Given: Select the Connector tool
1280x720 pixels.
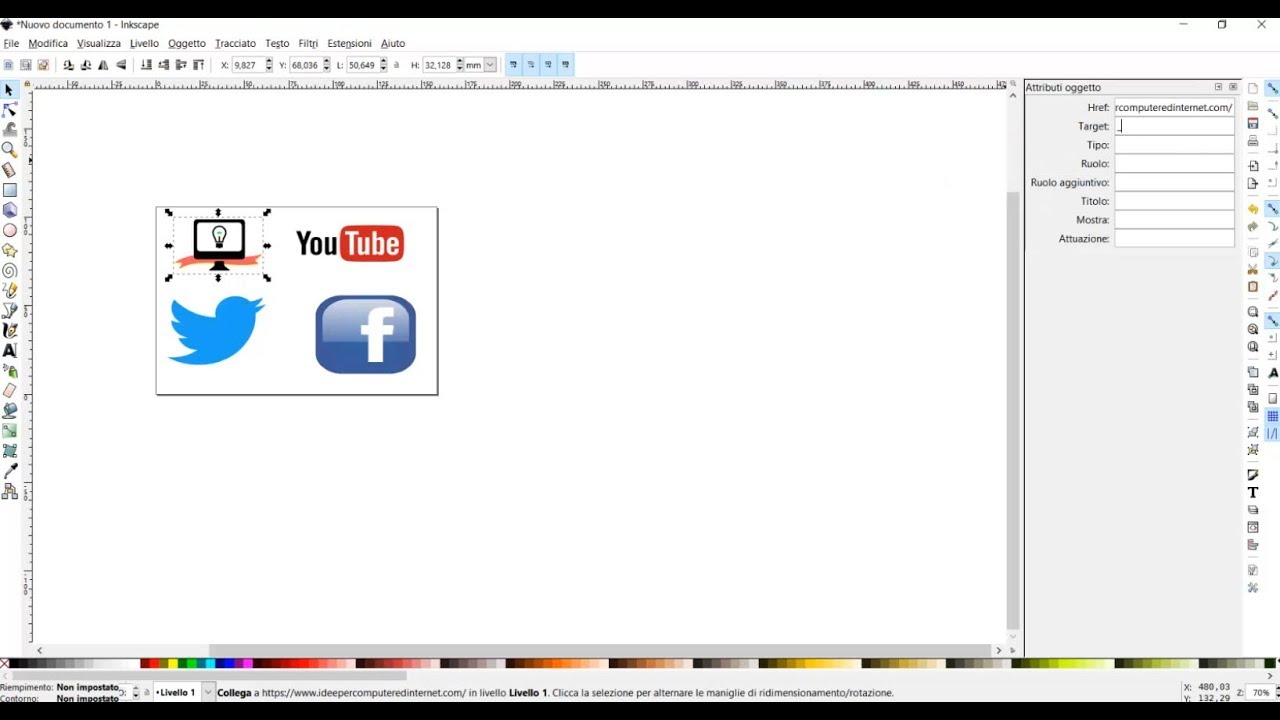Looking at the screenshot, I should pyautogui.click(x=9, y=491).
